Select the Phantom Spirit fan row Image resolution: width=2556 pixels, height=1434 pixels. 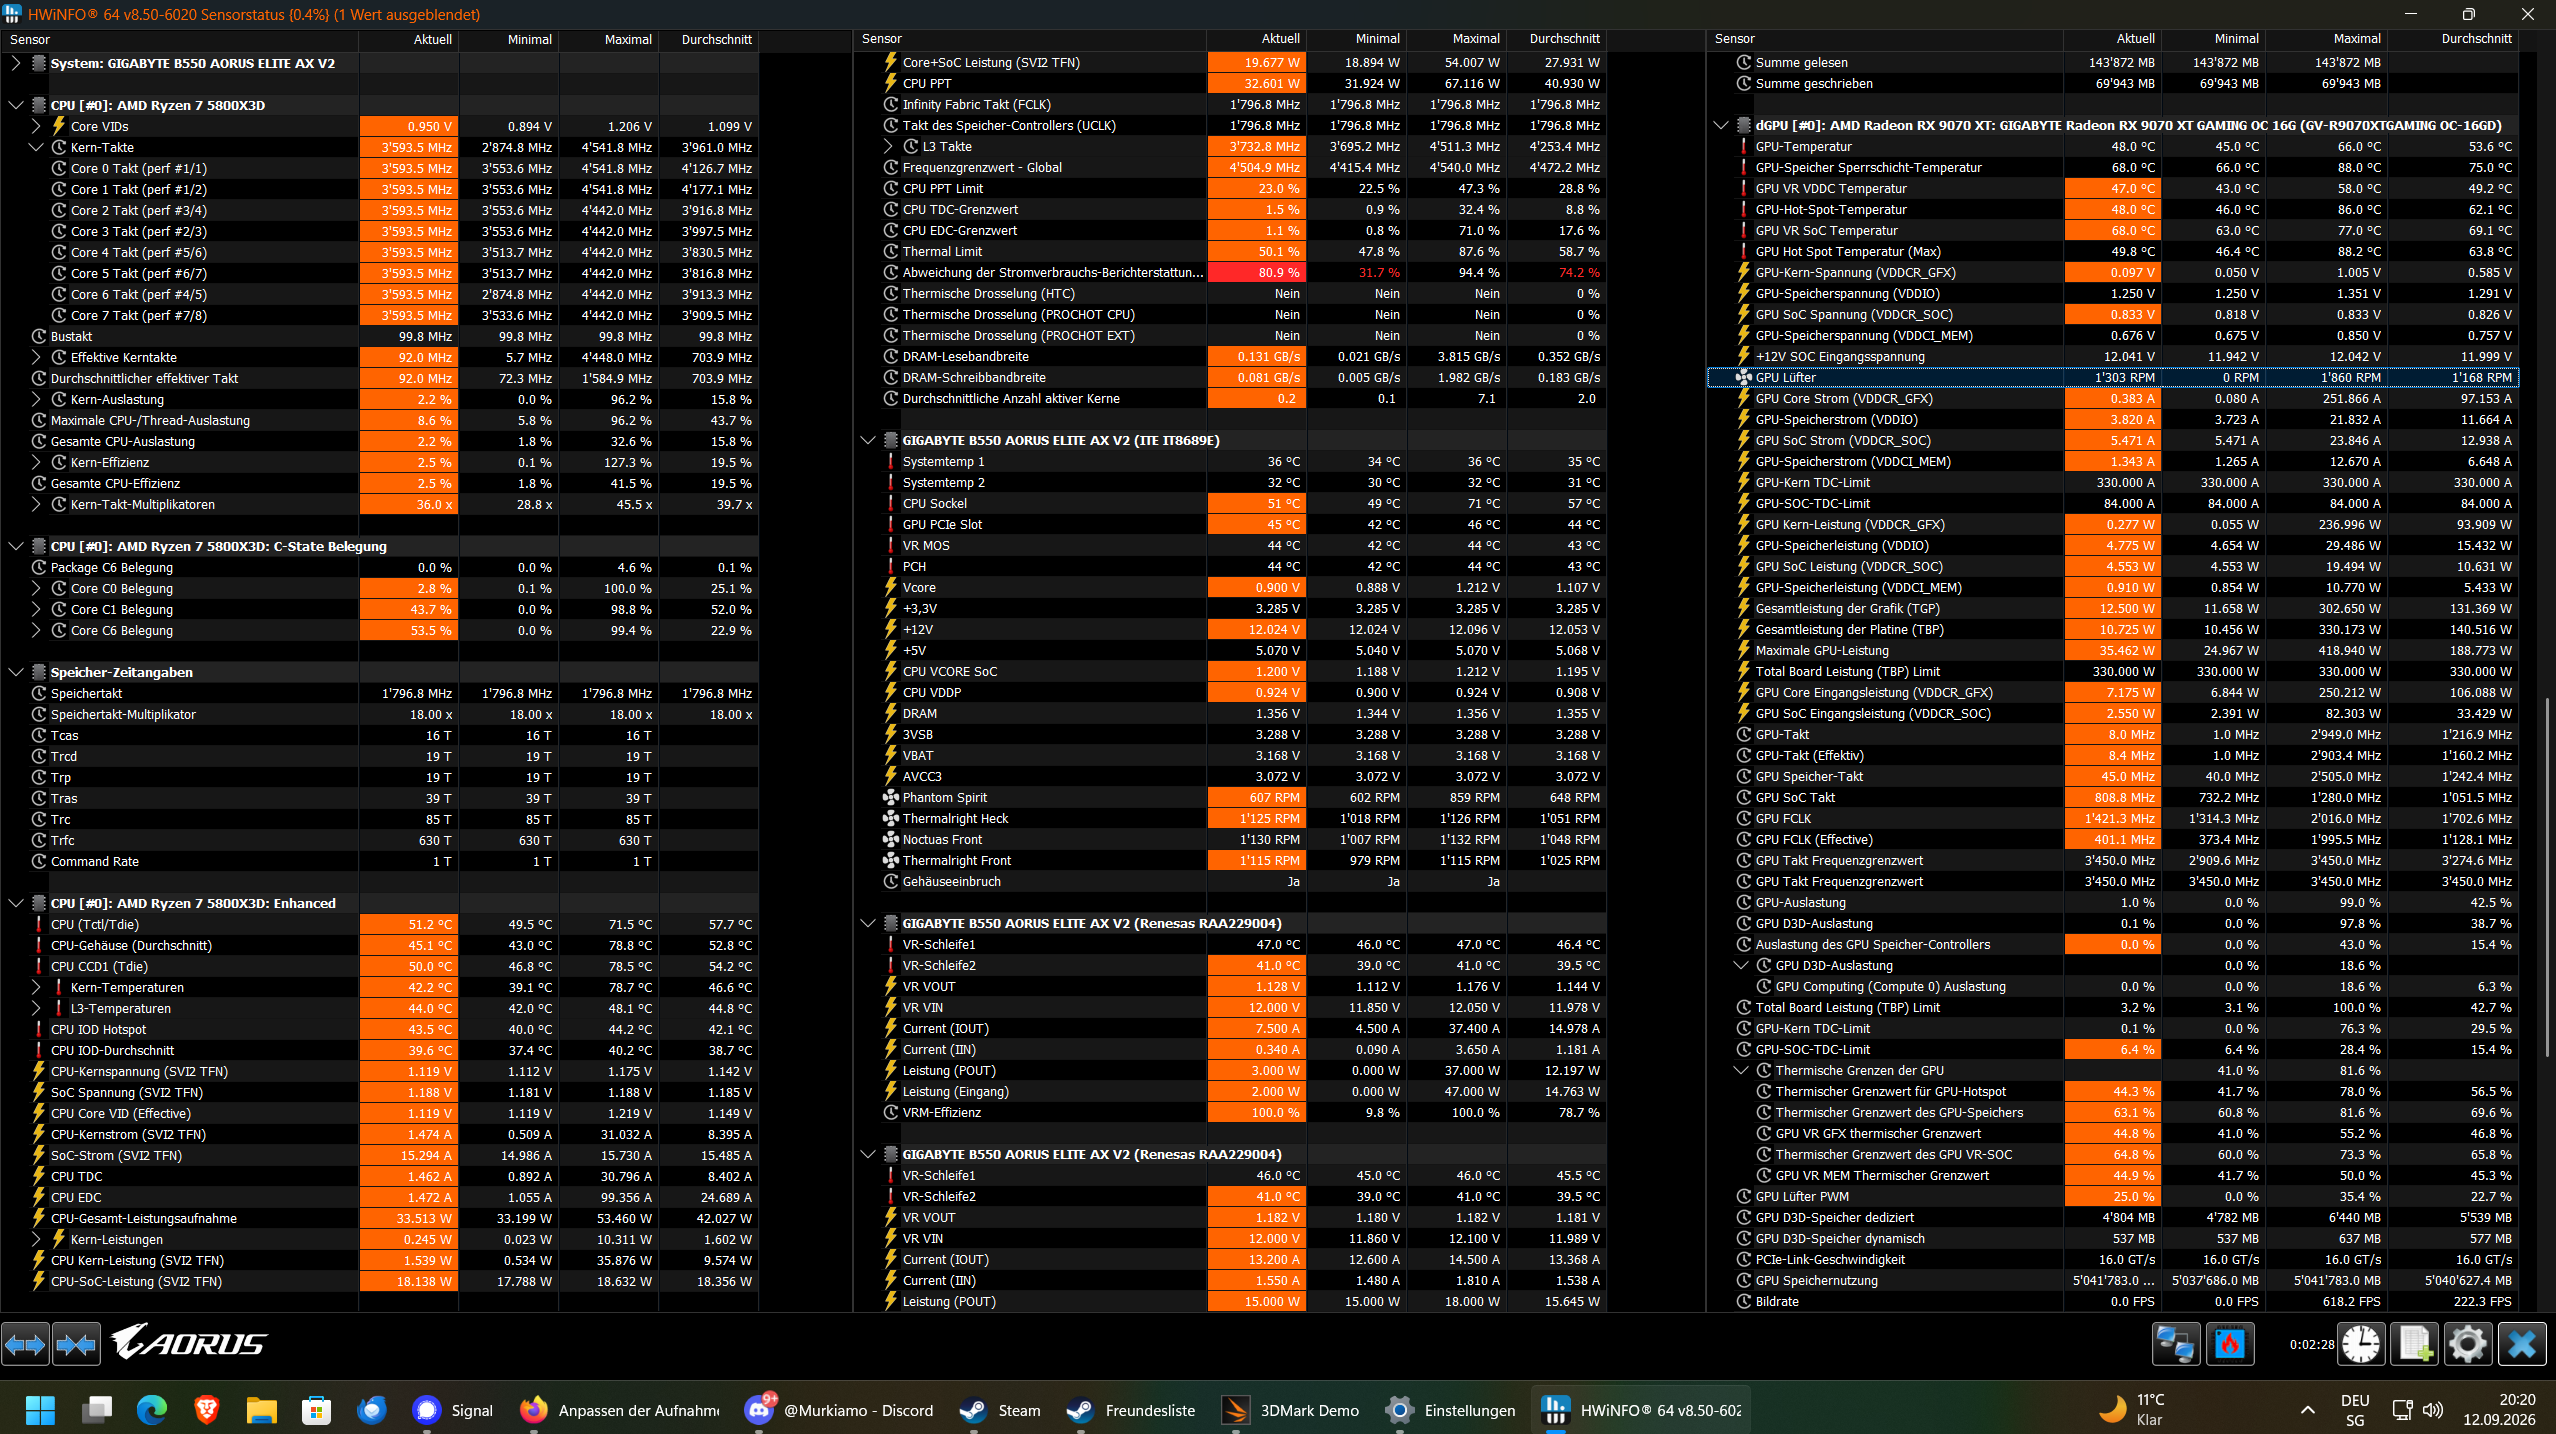1230,798
